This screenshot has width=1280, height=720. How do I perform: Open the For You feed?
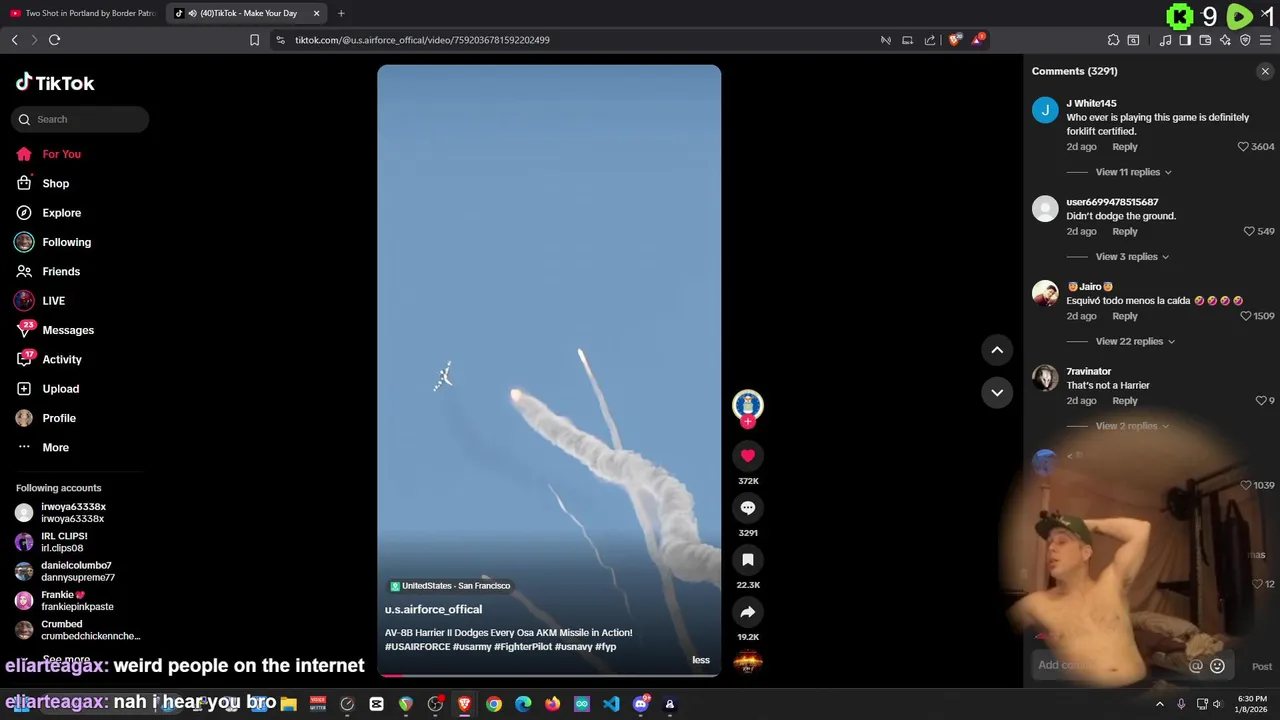coord(48,154)
